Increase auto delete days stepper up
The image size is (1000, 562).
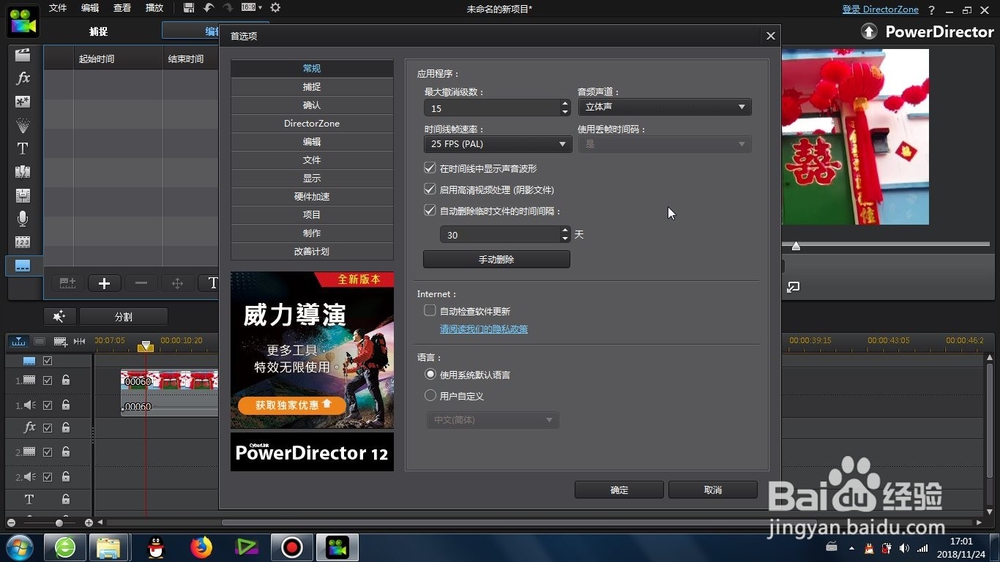[x=565, y=230]
